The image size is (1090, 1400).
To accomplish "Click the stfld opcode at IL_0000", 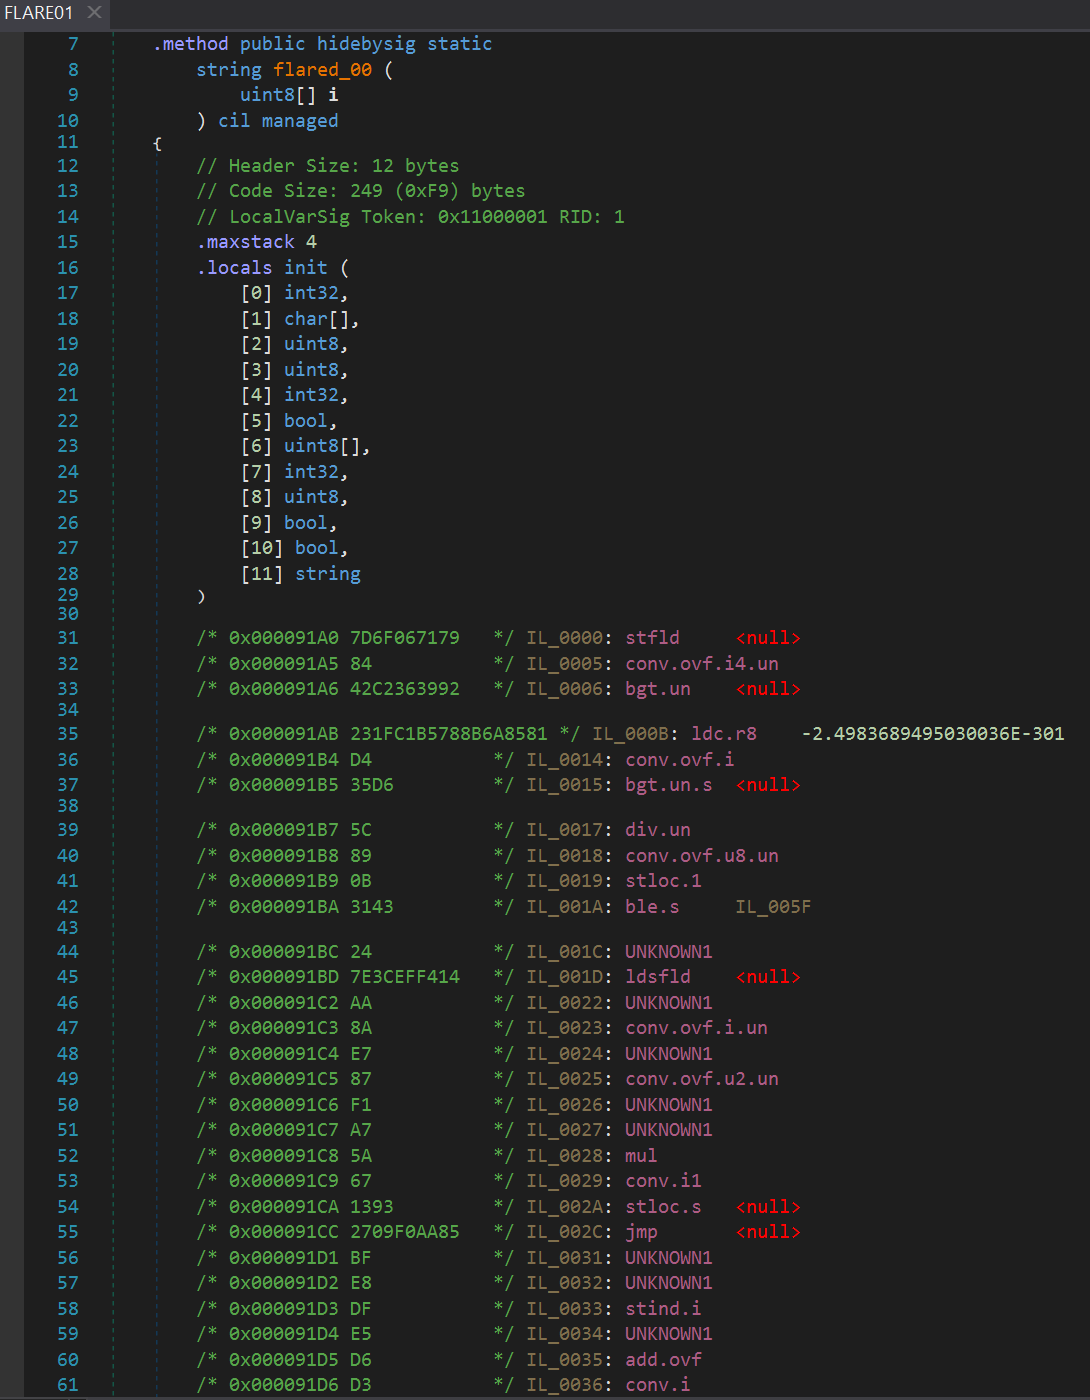I will 652,638.
